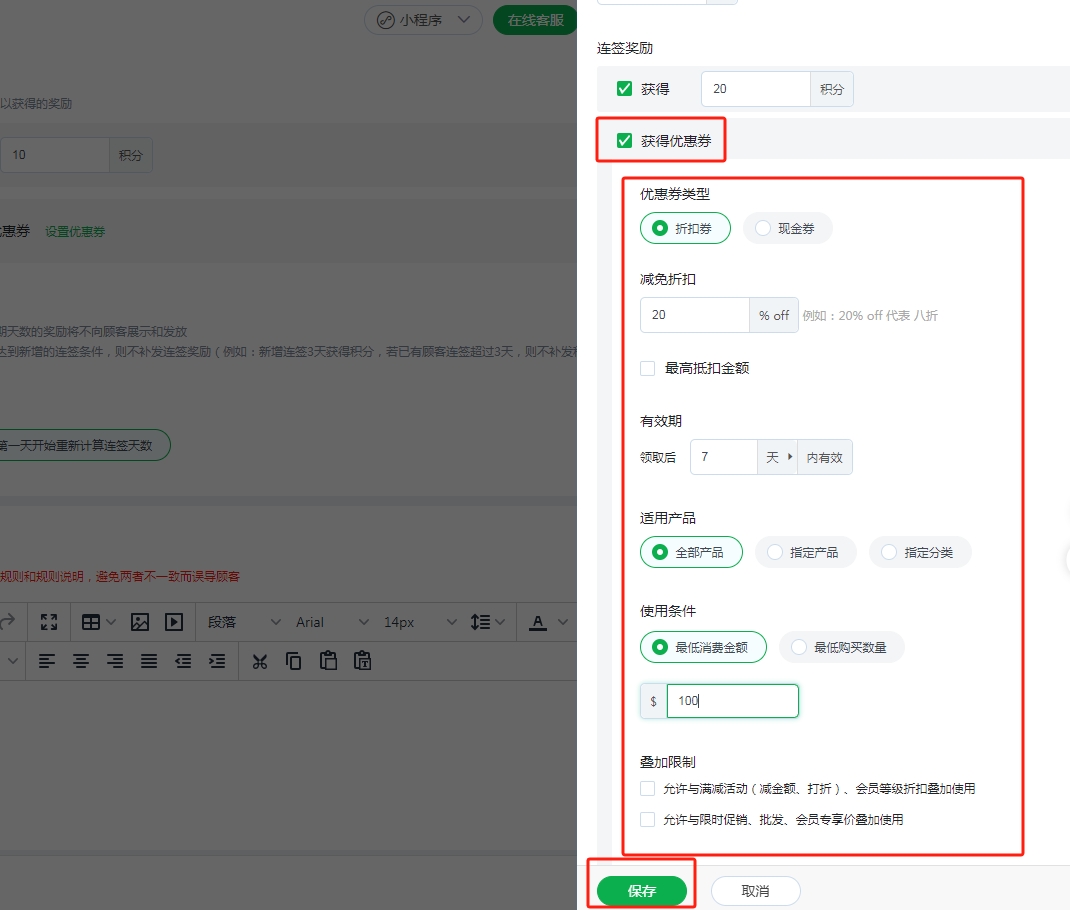
Task: Click the copy icon
Action: pyautogui.click(x=293, y=661)
